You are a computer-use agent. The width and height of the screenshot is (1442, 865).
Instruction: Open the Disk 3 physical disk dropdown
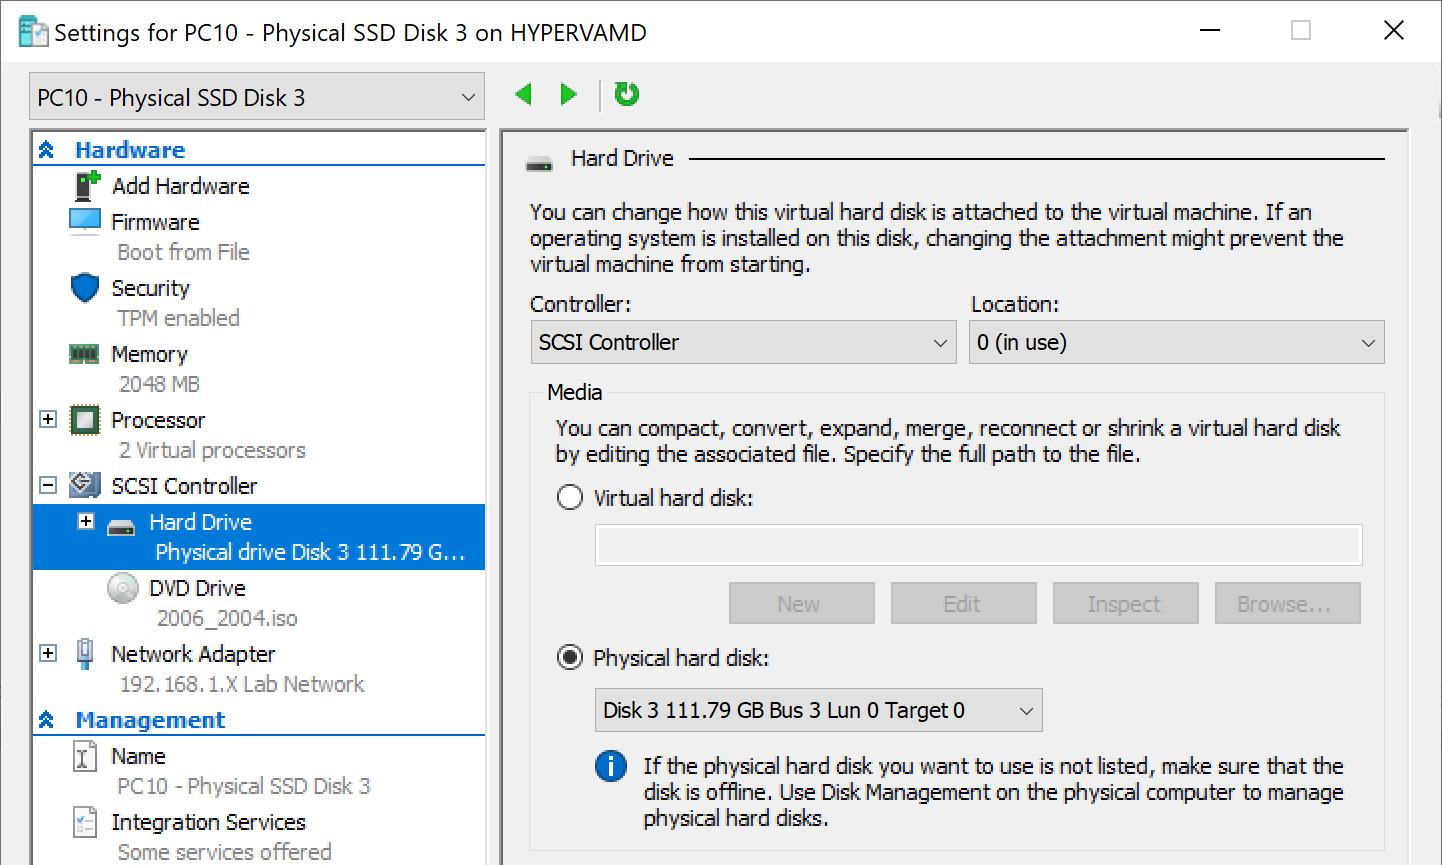818,710
